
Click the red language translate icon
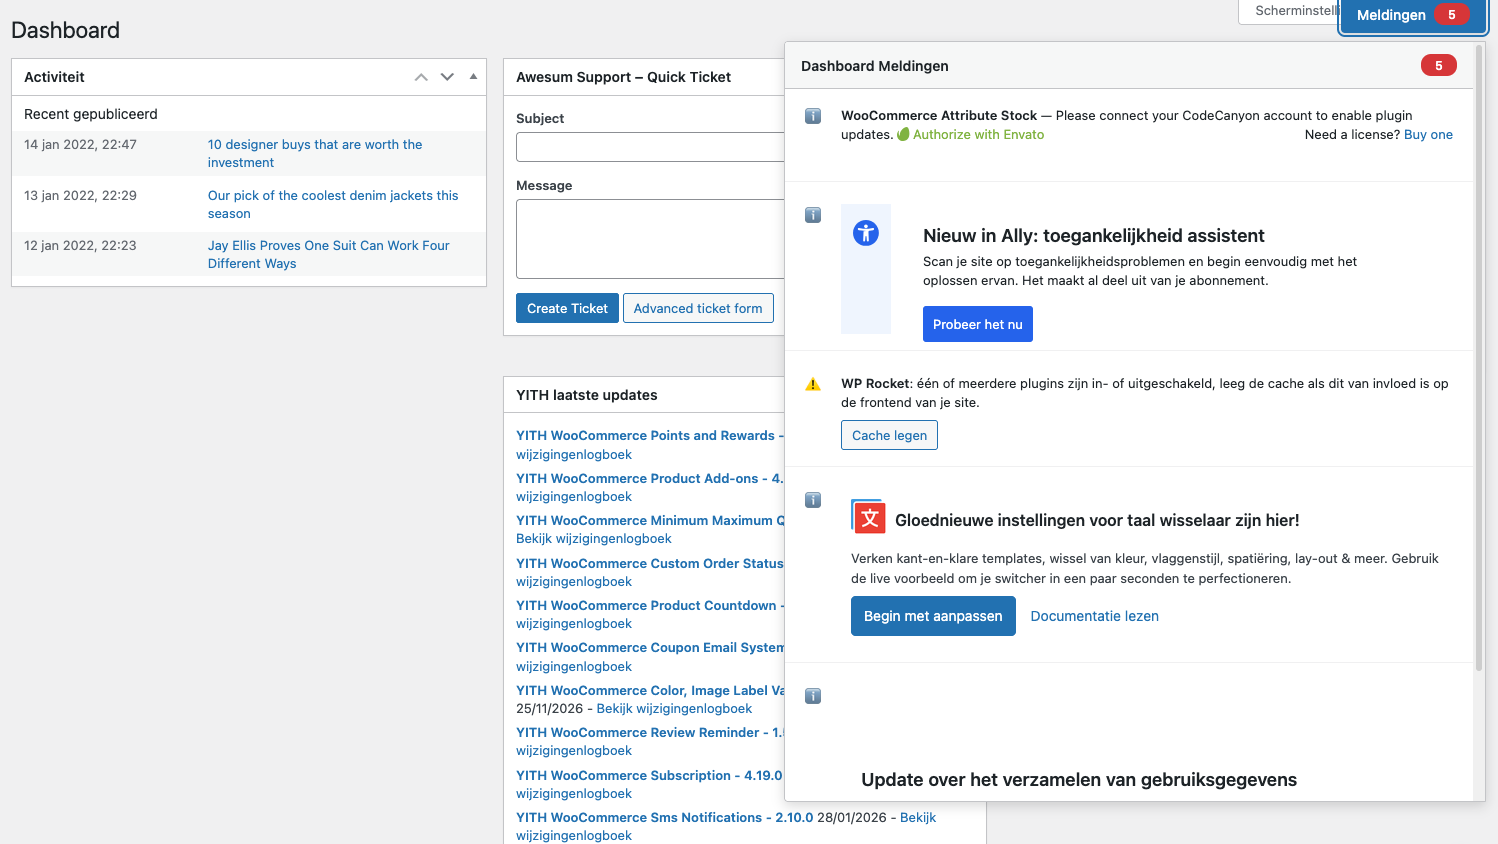(868, 517)
